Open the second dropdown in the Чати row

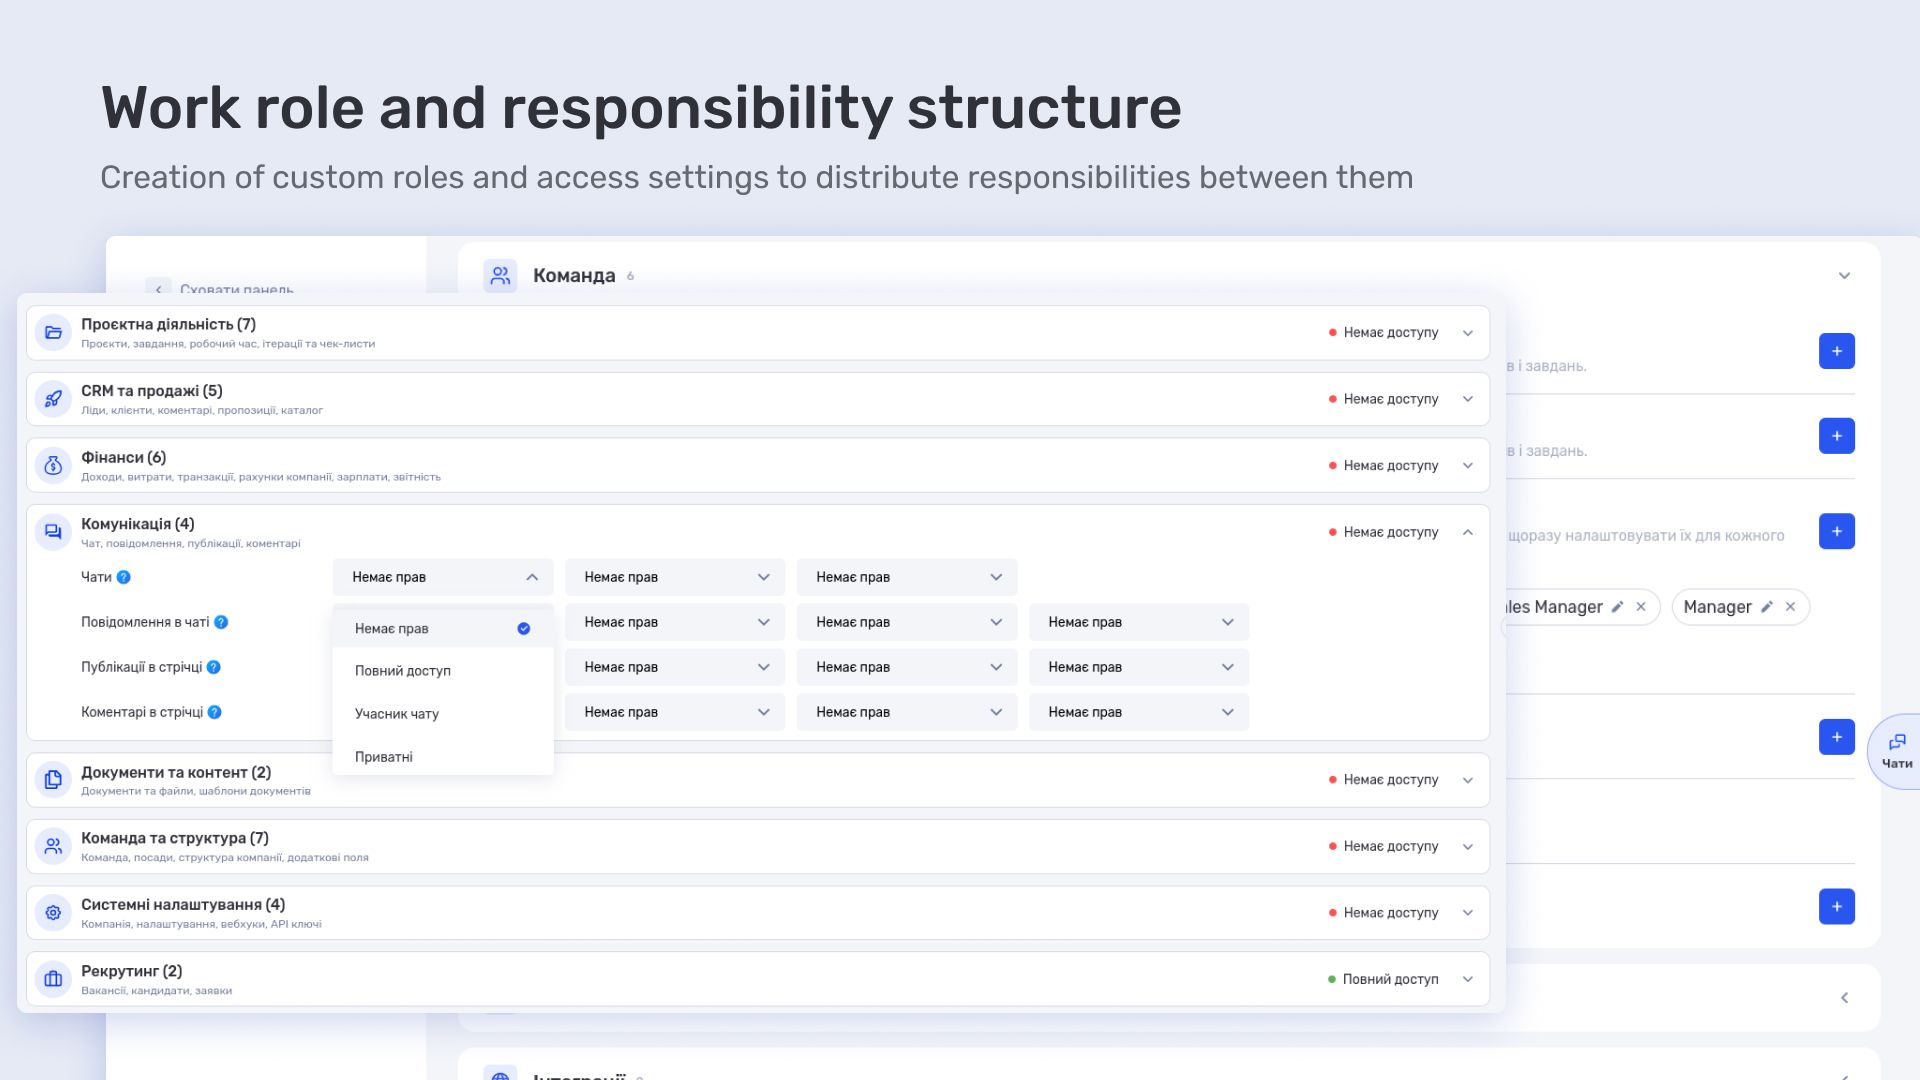point(675,577)
